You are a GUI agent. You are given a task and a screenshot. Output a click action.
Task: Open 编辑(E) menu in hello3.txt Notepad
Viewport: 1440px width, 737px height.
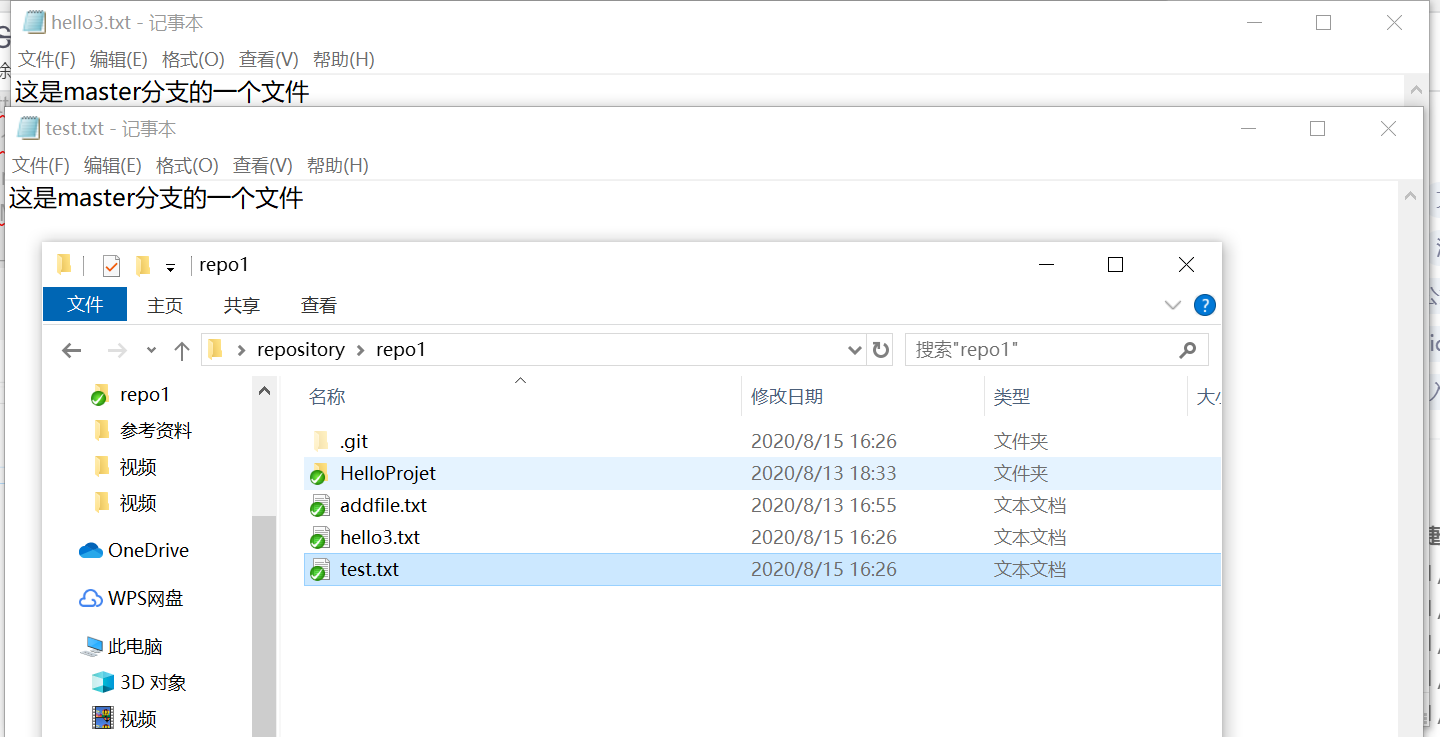point(119,59)
